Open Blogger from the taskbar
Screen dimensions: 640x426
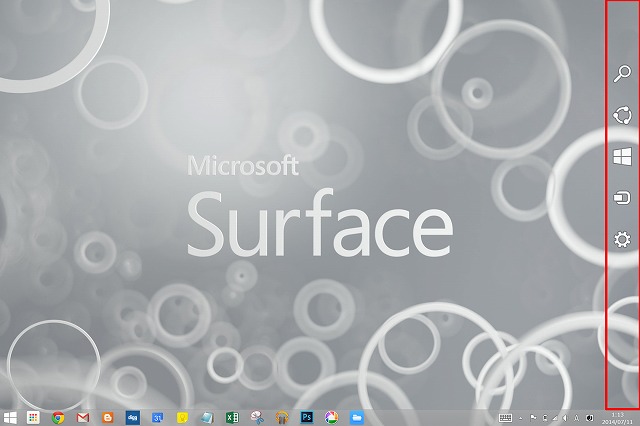point(108,417)
